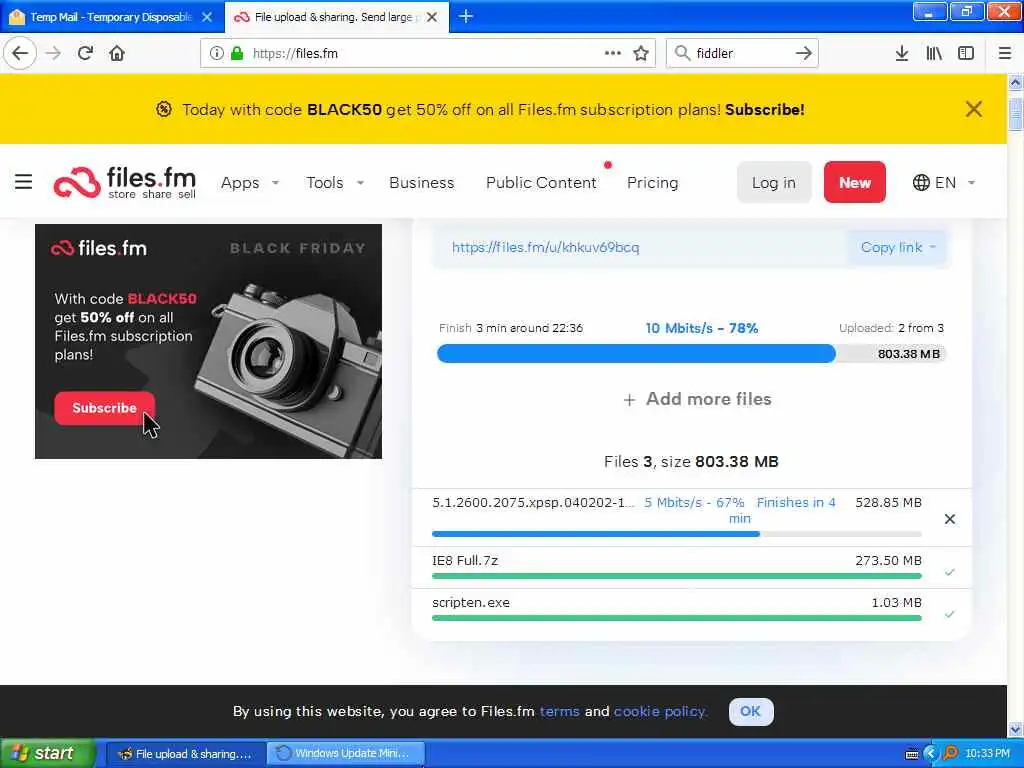Open the EN language dropdown

click(944, 182)
